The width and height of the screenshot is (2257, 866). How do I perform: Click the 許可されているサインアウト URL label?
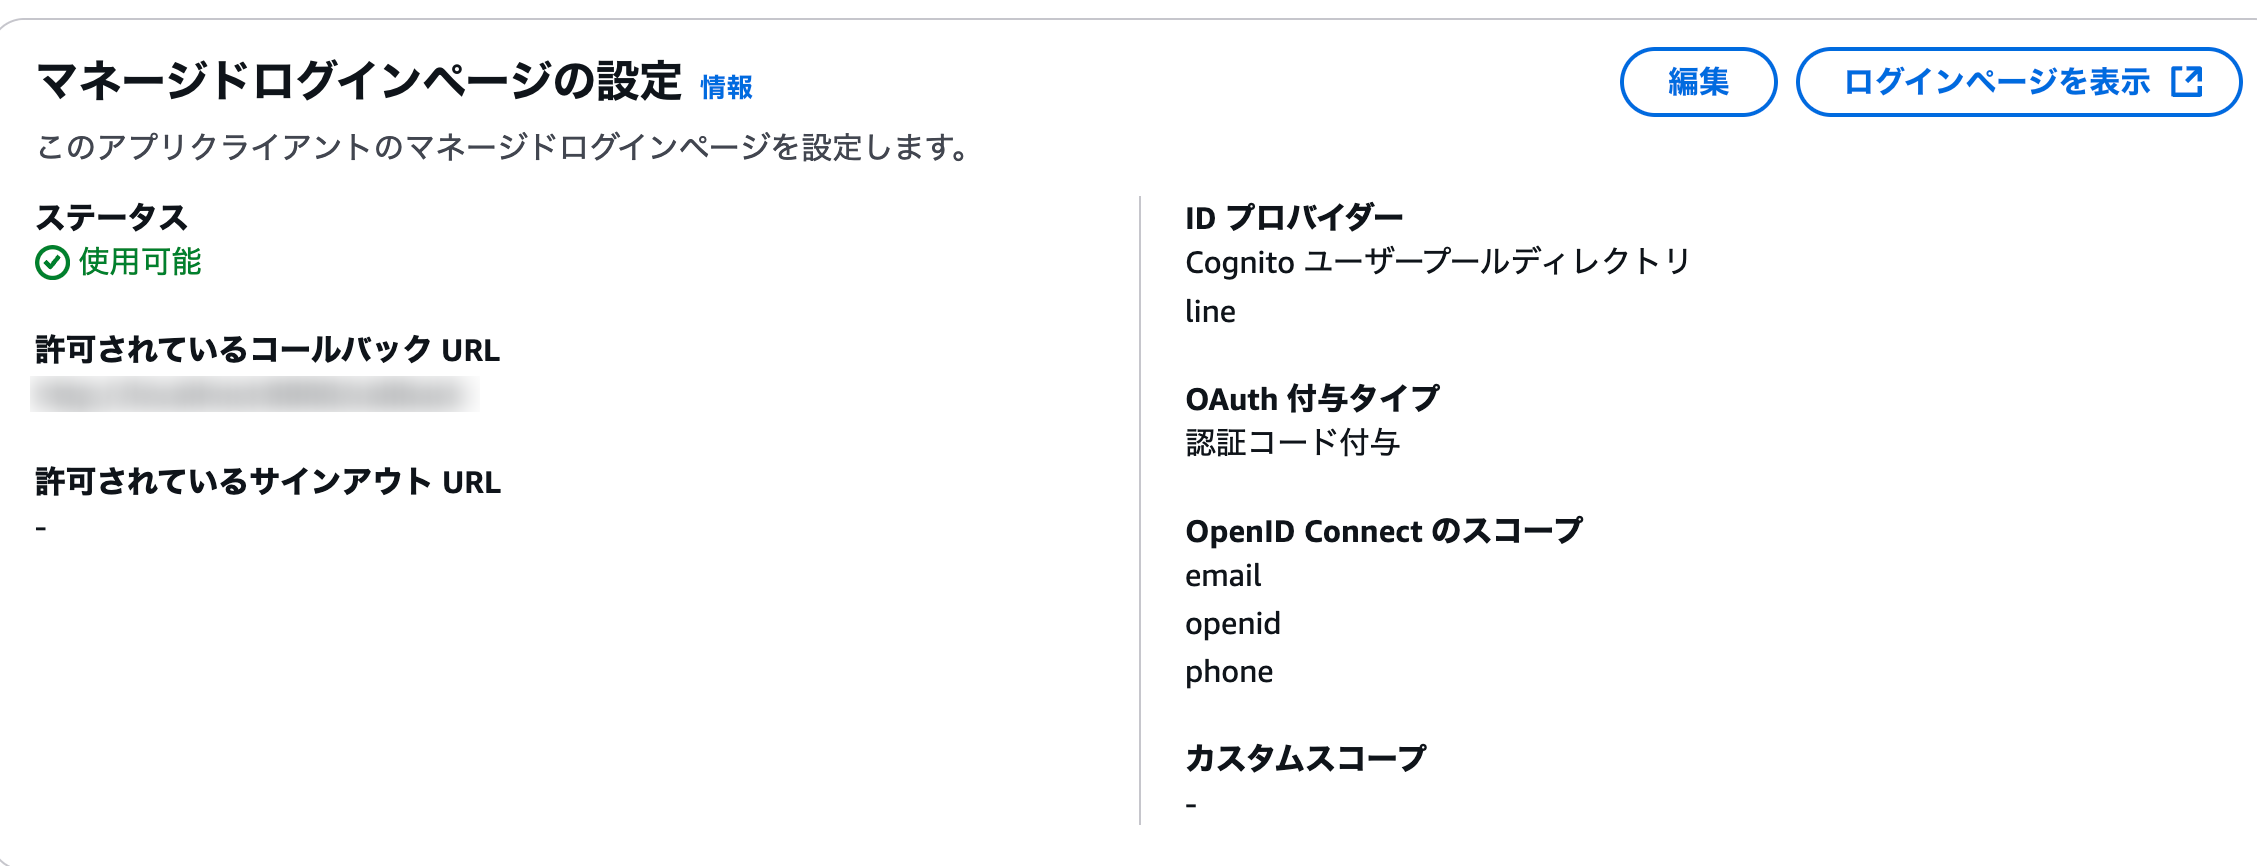tap(268, 482)
